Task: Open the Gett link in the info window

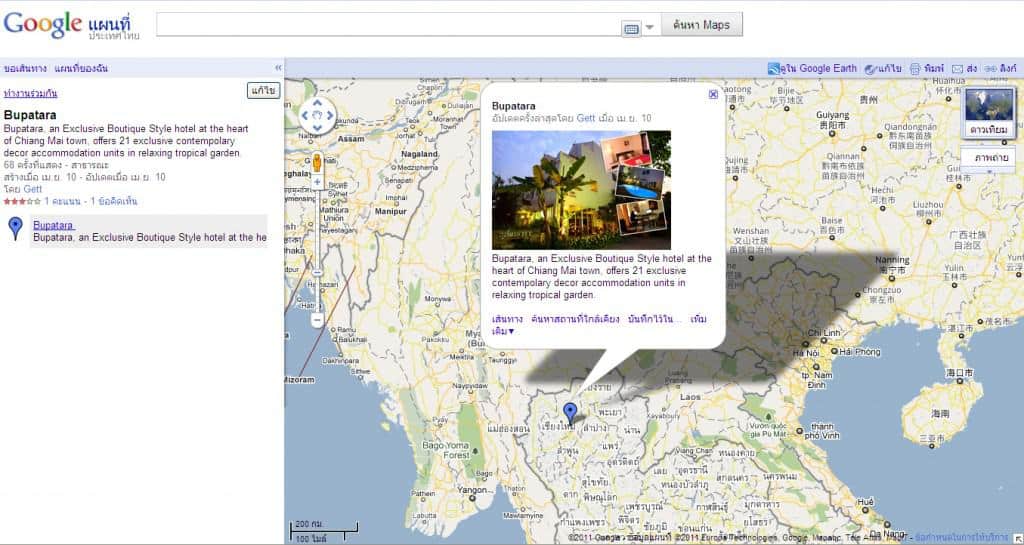Action: [x=586, y=118]
